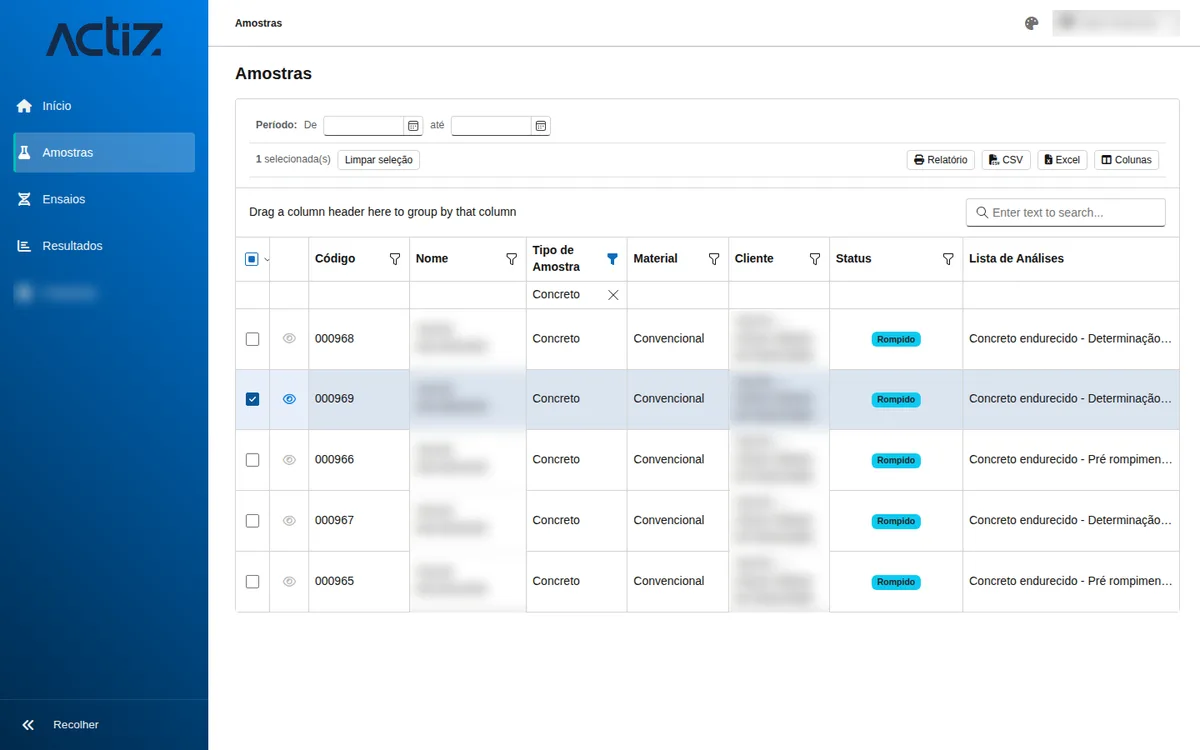Expand the selection mode dropdown arrow

click(x=266, y=260)
